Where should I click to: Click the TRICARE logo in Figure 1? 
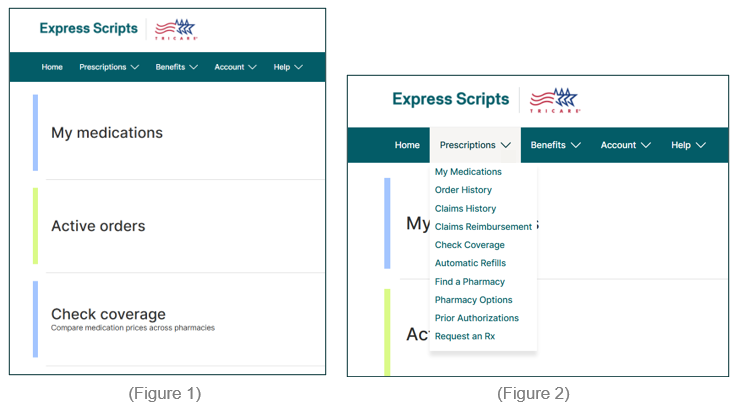(x=176, y=30)
